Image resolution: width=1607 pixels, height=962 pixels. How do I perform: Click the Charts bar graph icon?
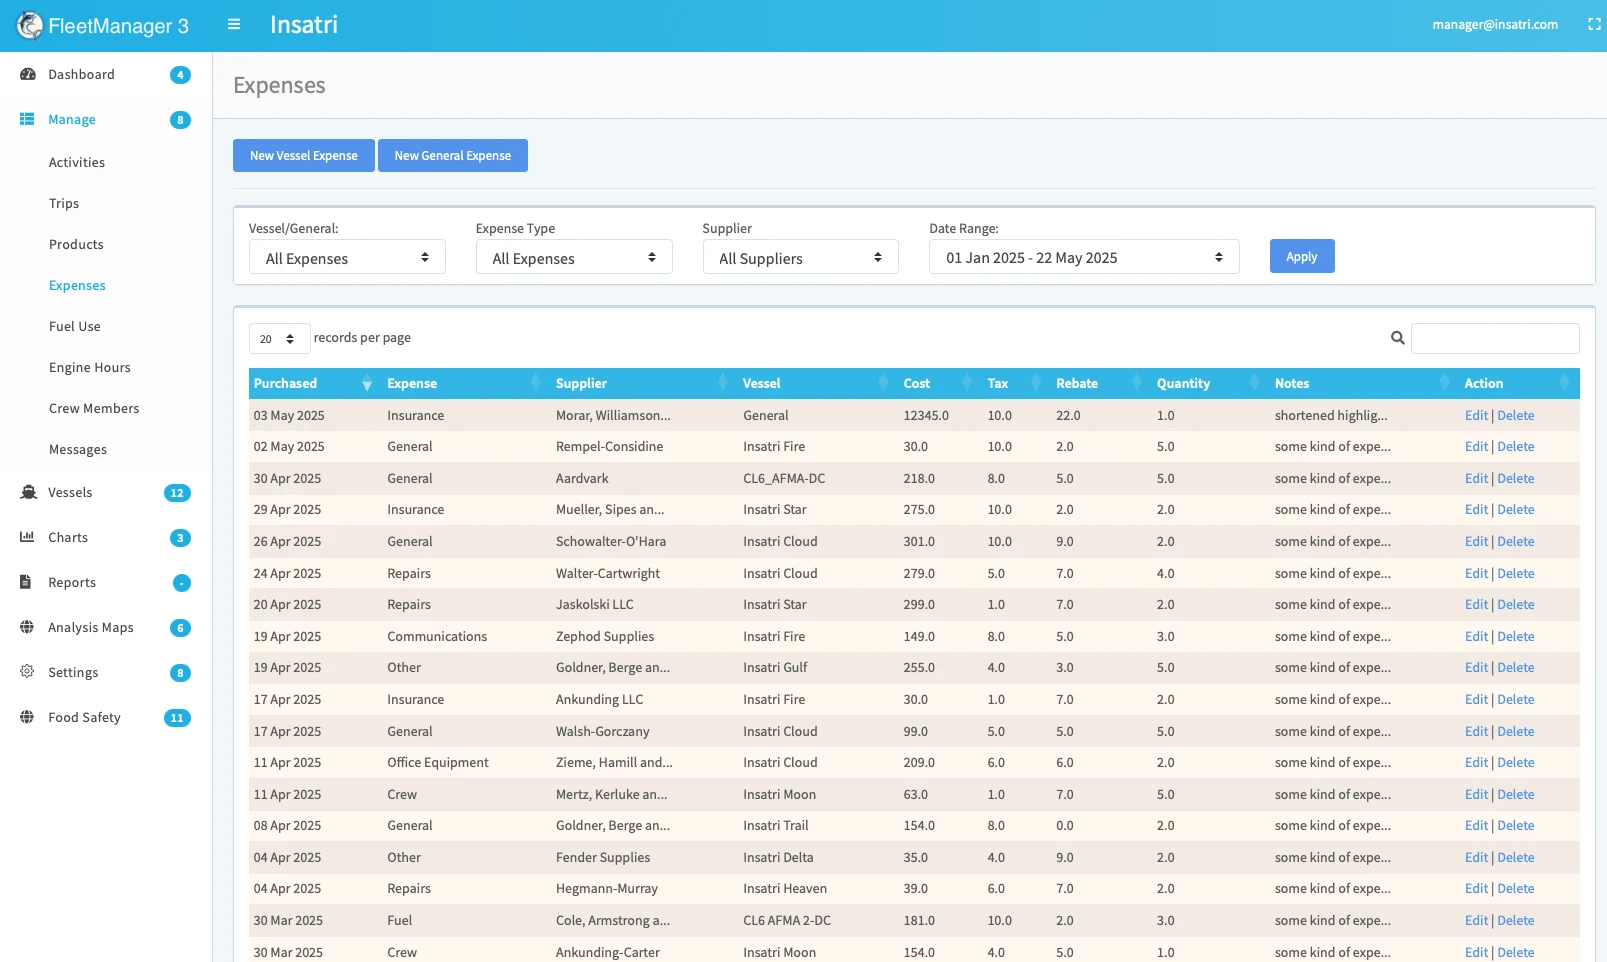(x=27, y=537)
